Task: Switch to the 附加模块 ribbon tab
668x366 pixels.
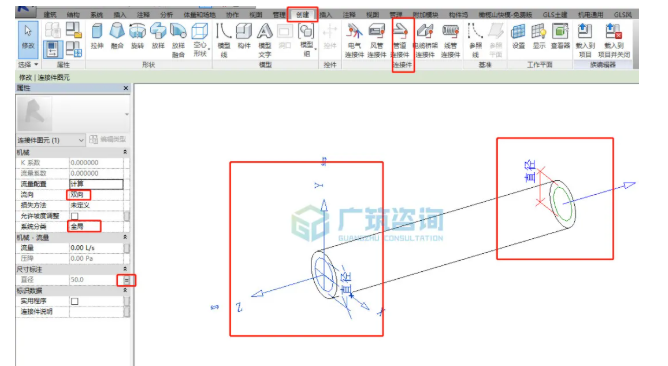Action: point(425,14)
